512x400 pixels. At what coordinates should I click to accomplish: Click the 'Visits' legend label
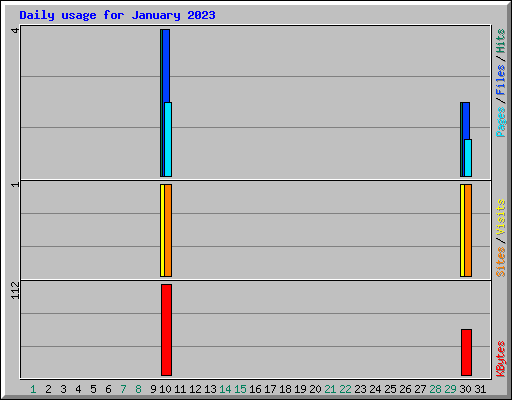click(501, 217)
